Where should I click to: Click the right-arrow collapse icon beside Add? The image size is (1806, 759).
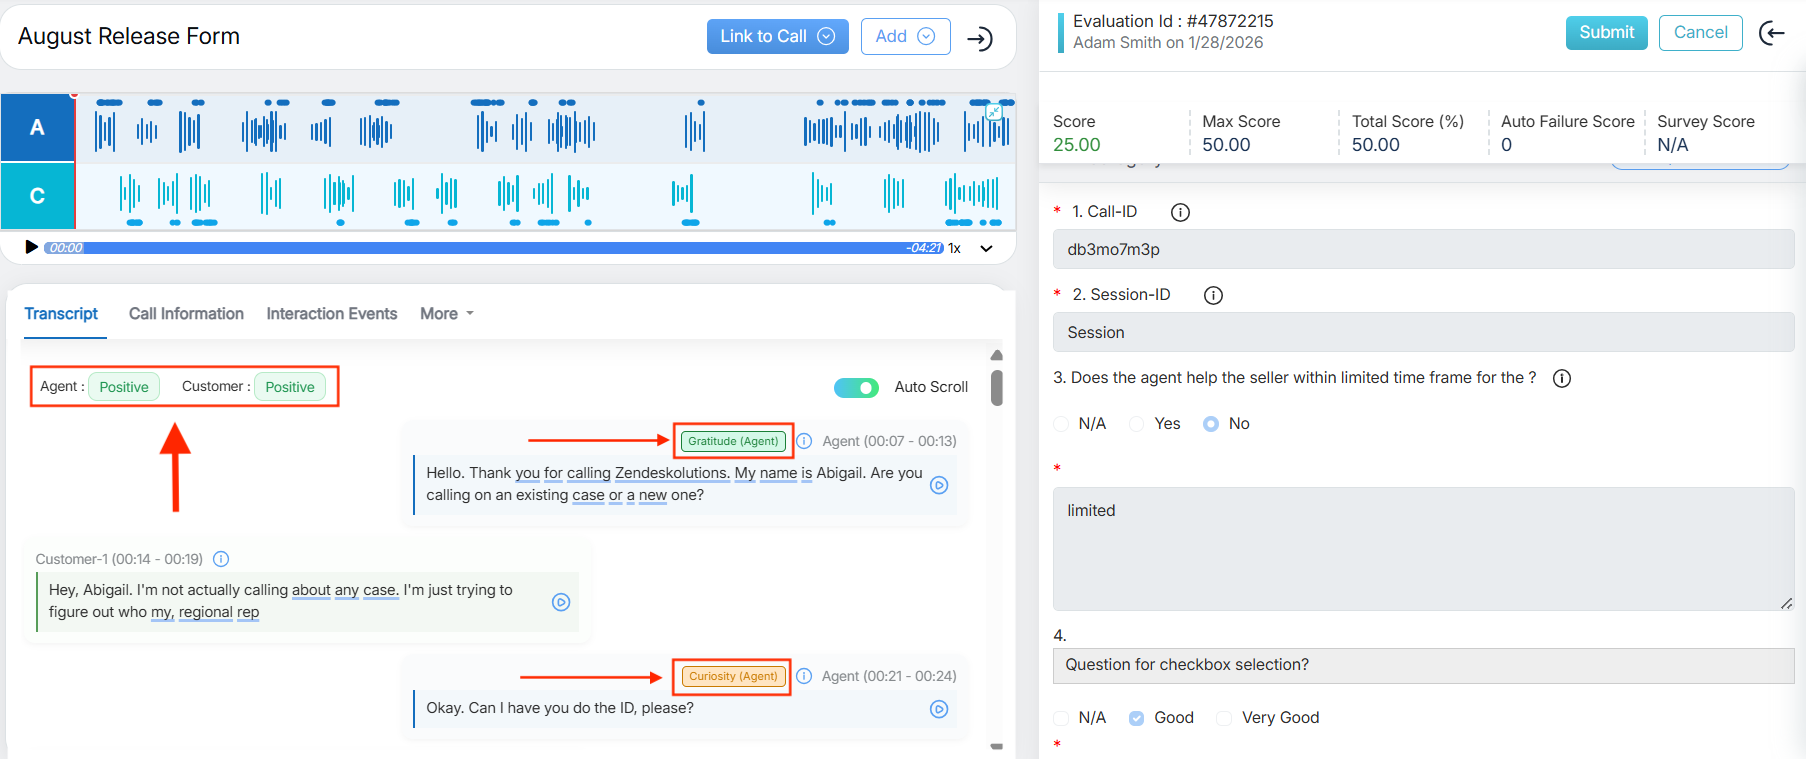980,38
